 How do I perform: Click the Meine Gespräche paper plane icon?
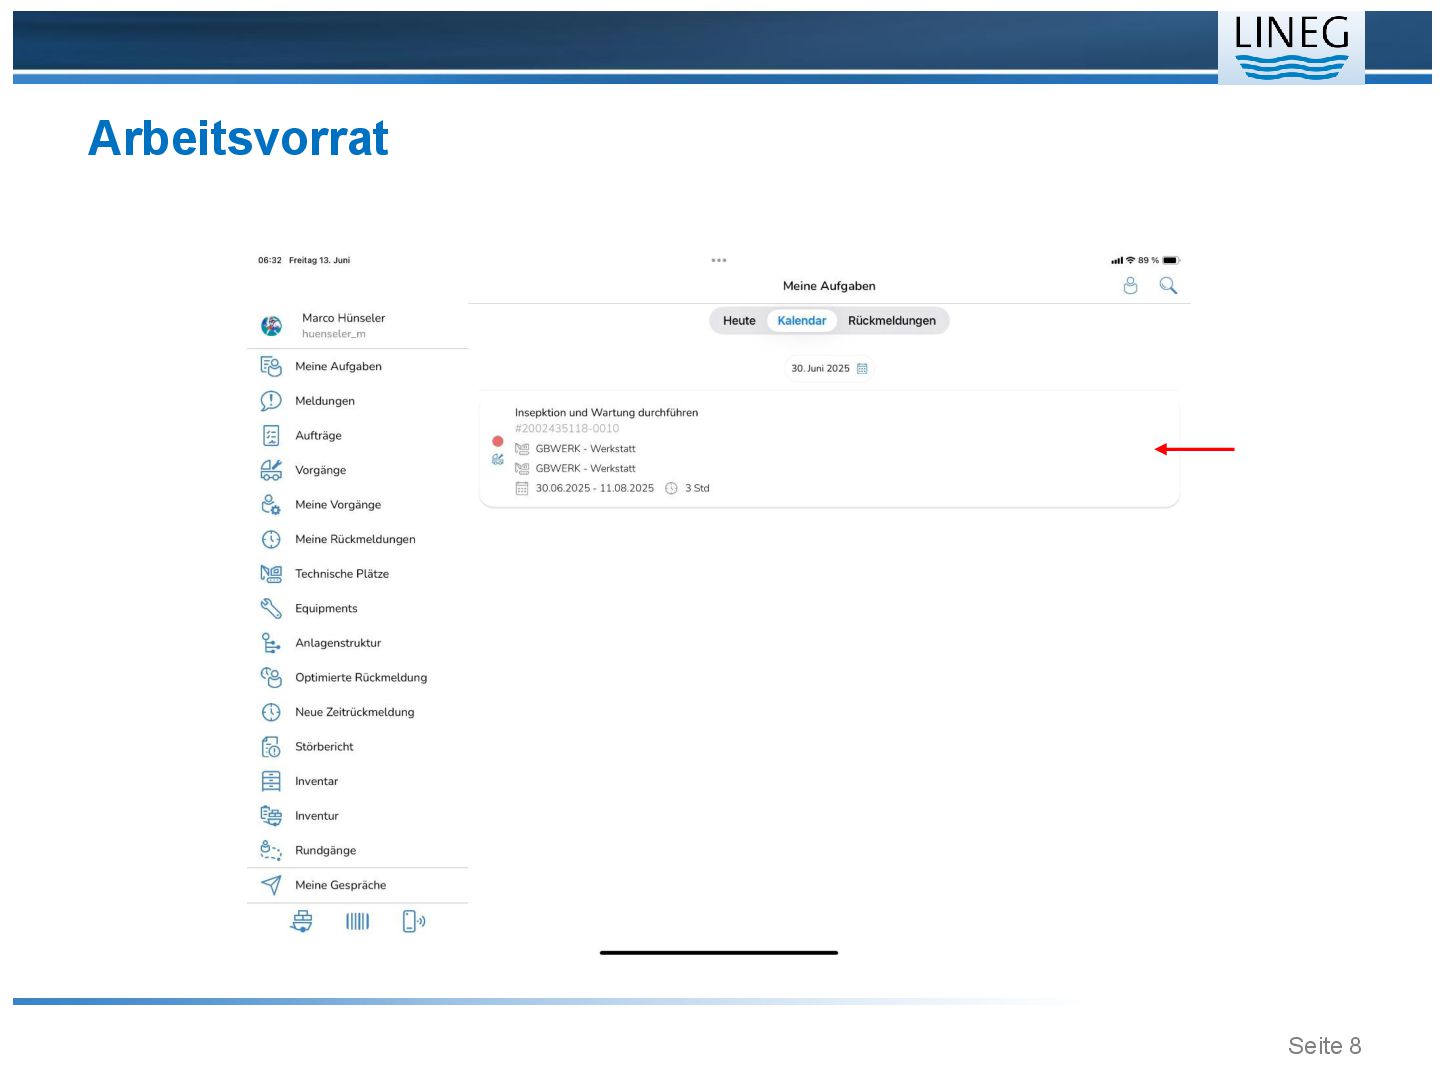click(271, 886)
